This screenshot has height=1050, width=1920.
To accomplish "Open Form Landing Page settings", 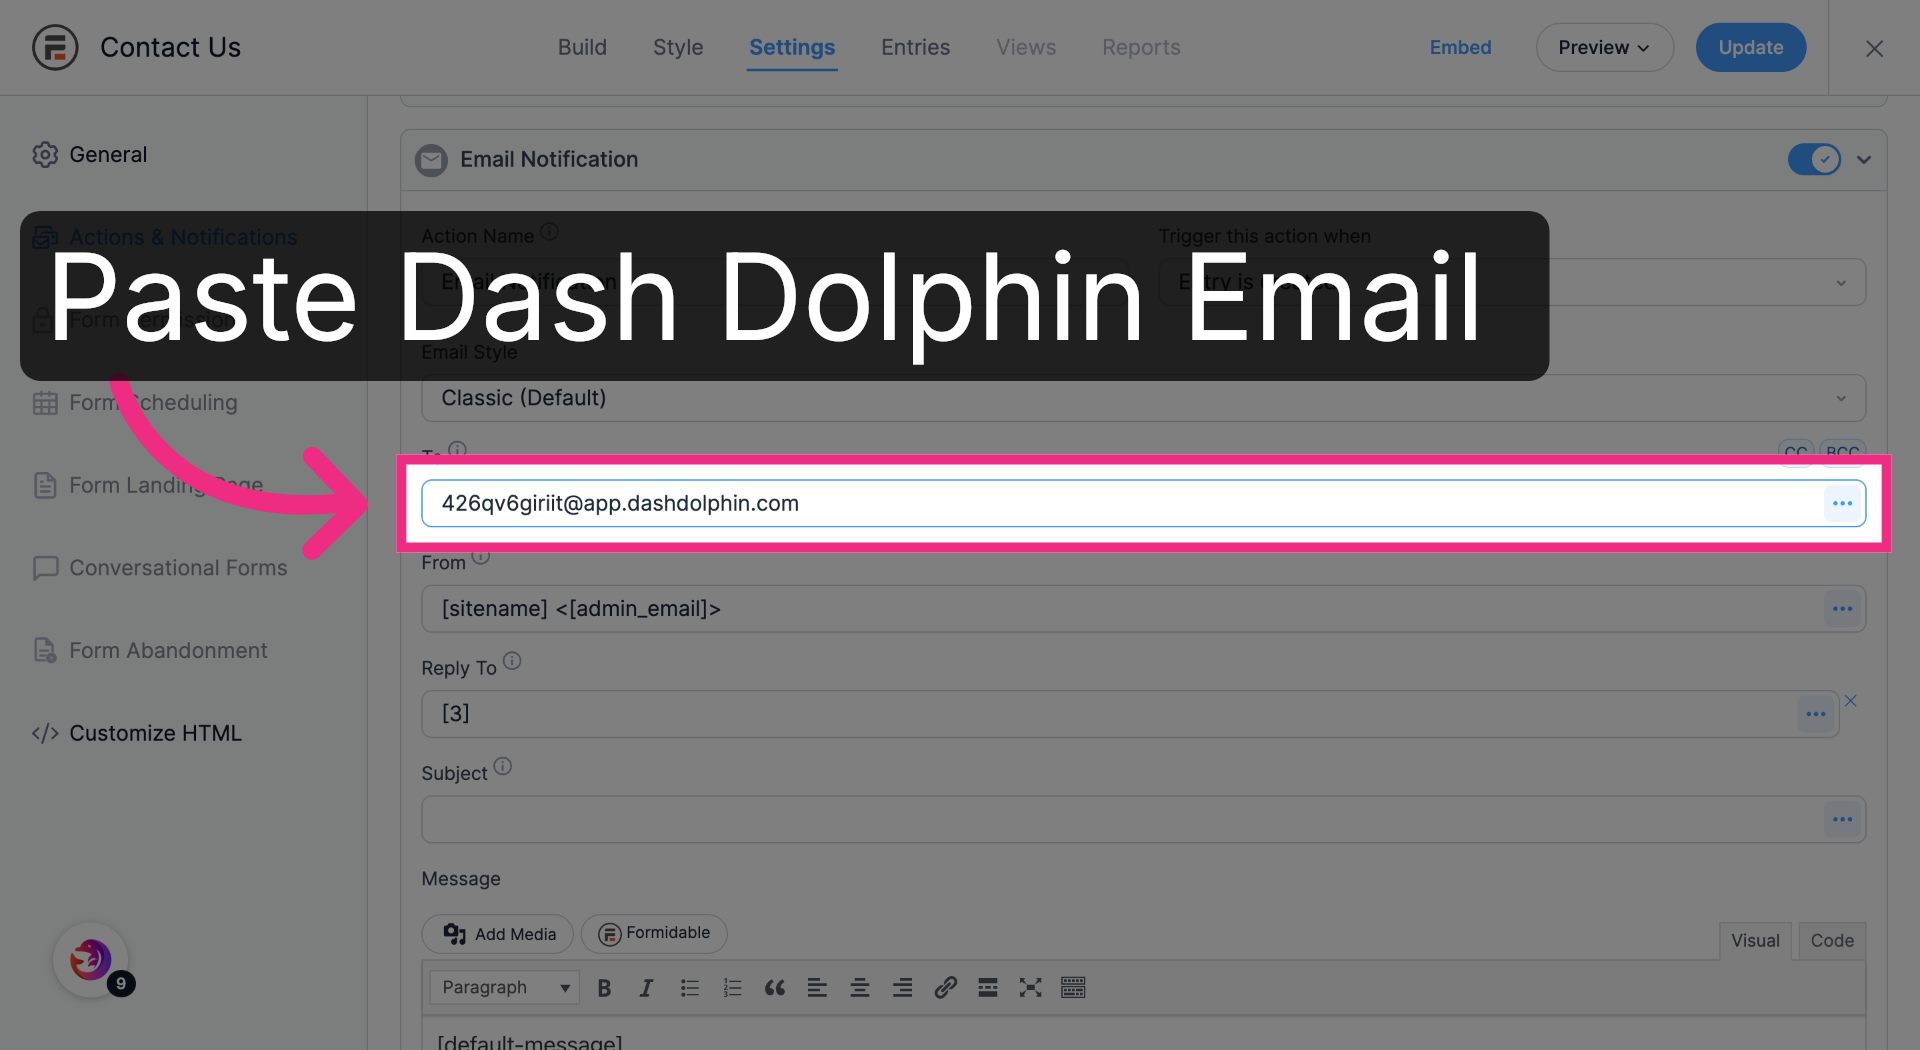I will click(x=166, y=485).
